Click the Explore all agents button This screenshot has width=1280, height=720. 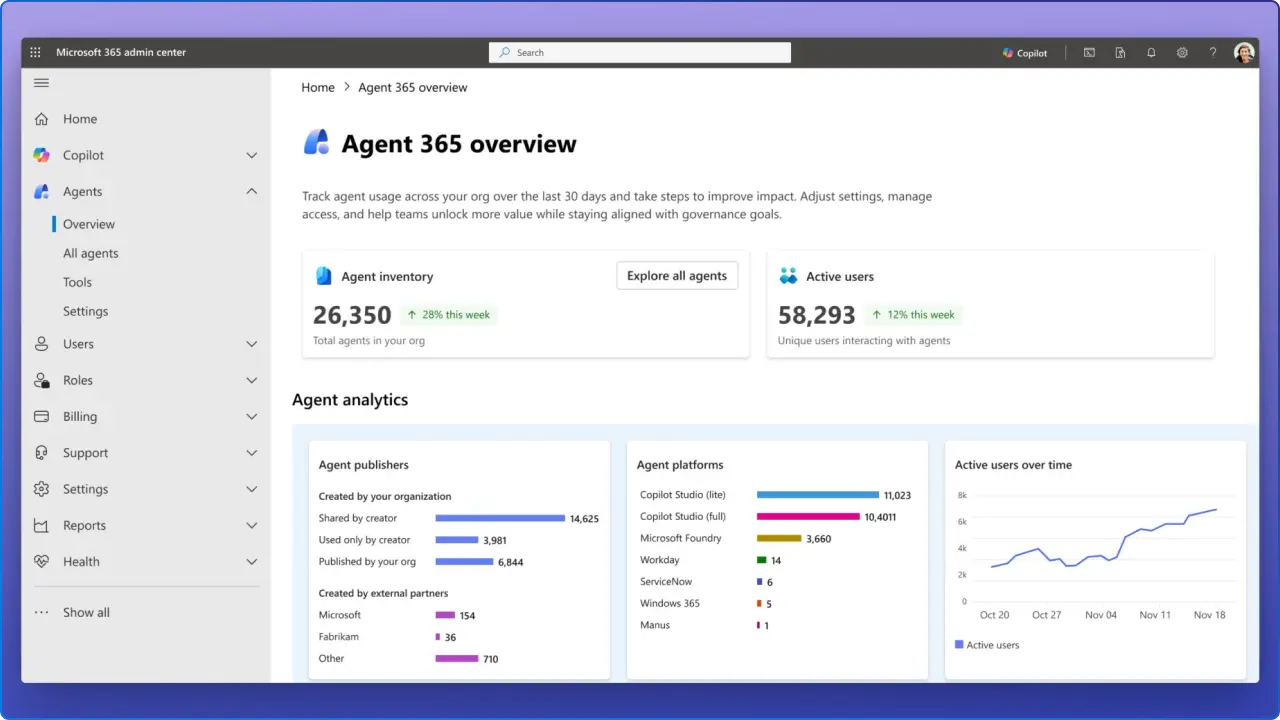[677, 275]
